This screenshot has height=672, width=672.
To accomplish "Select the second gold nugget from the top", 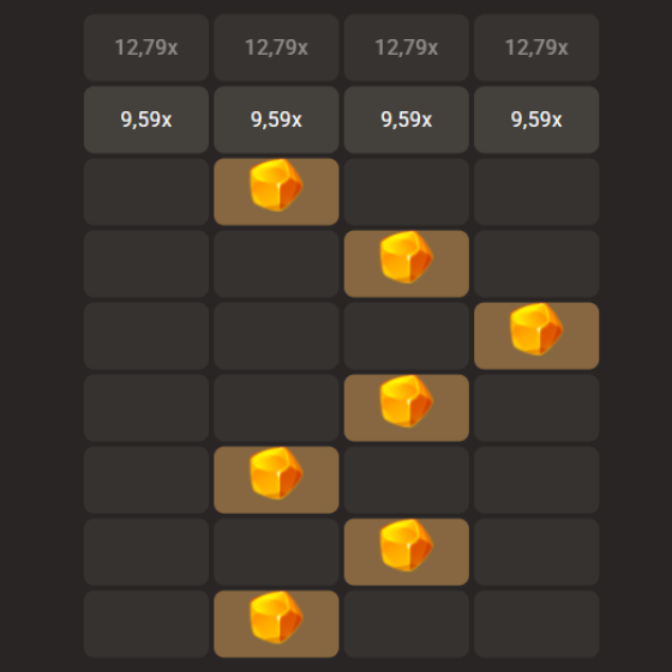I will [x=406, y=263].
